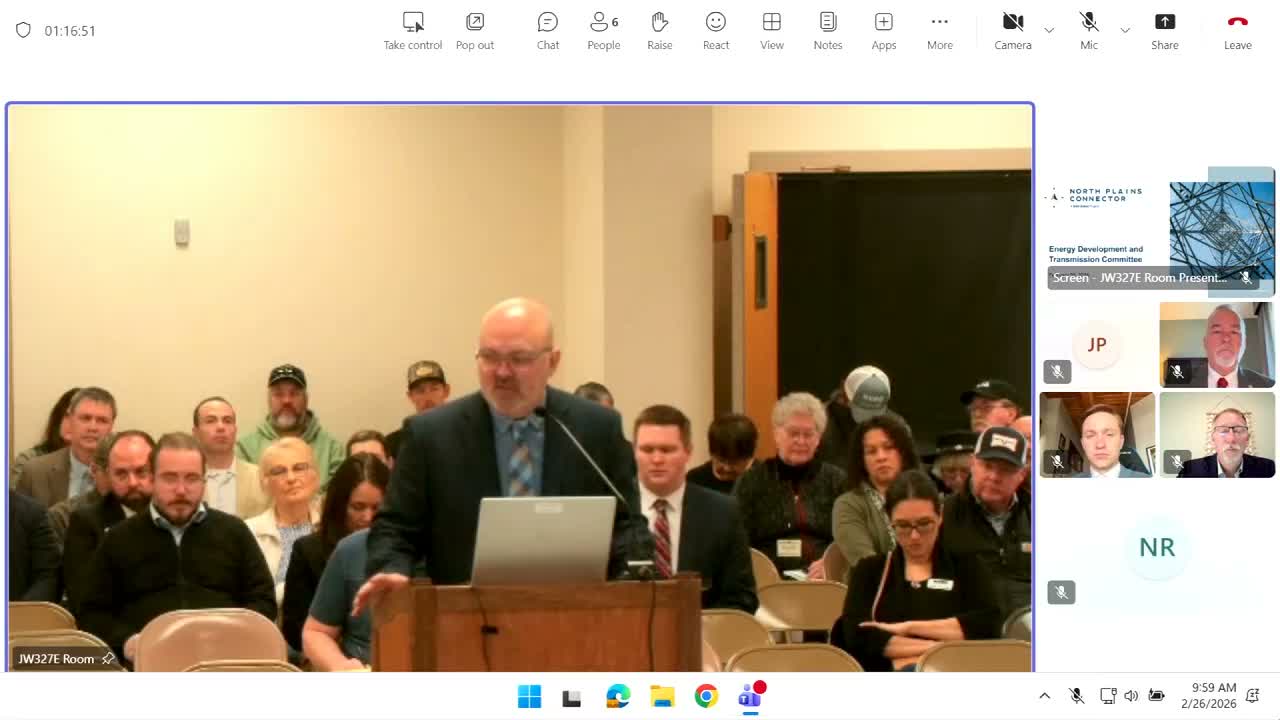Image resolution: width=1280 pixels, height=720 pixels.
Task: Click muted mic icon on screen share tile
Action: click(x=1246, y=278)
